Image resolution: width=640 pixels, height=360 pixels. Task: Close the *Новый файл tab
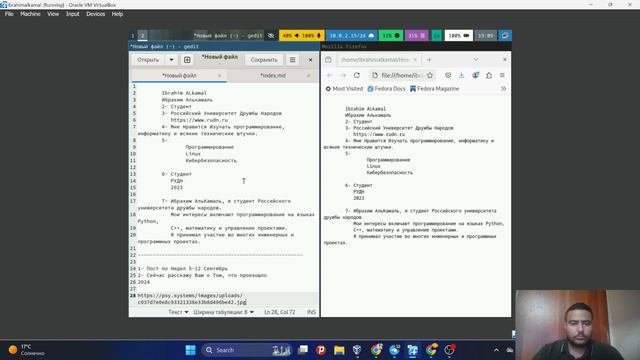click(x=219, y=76)
